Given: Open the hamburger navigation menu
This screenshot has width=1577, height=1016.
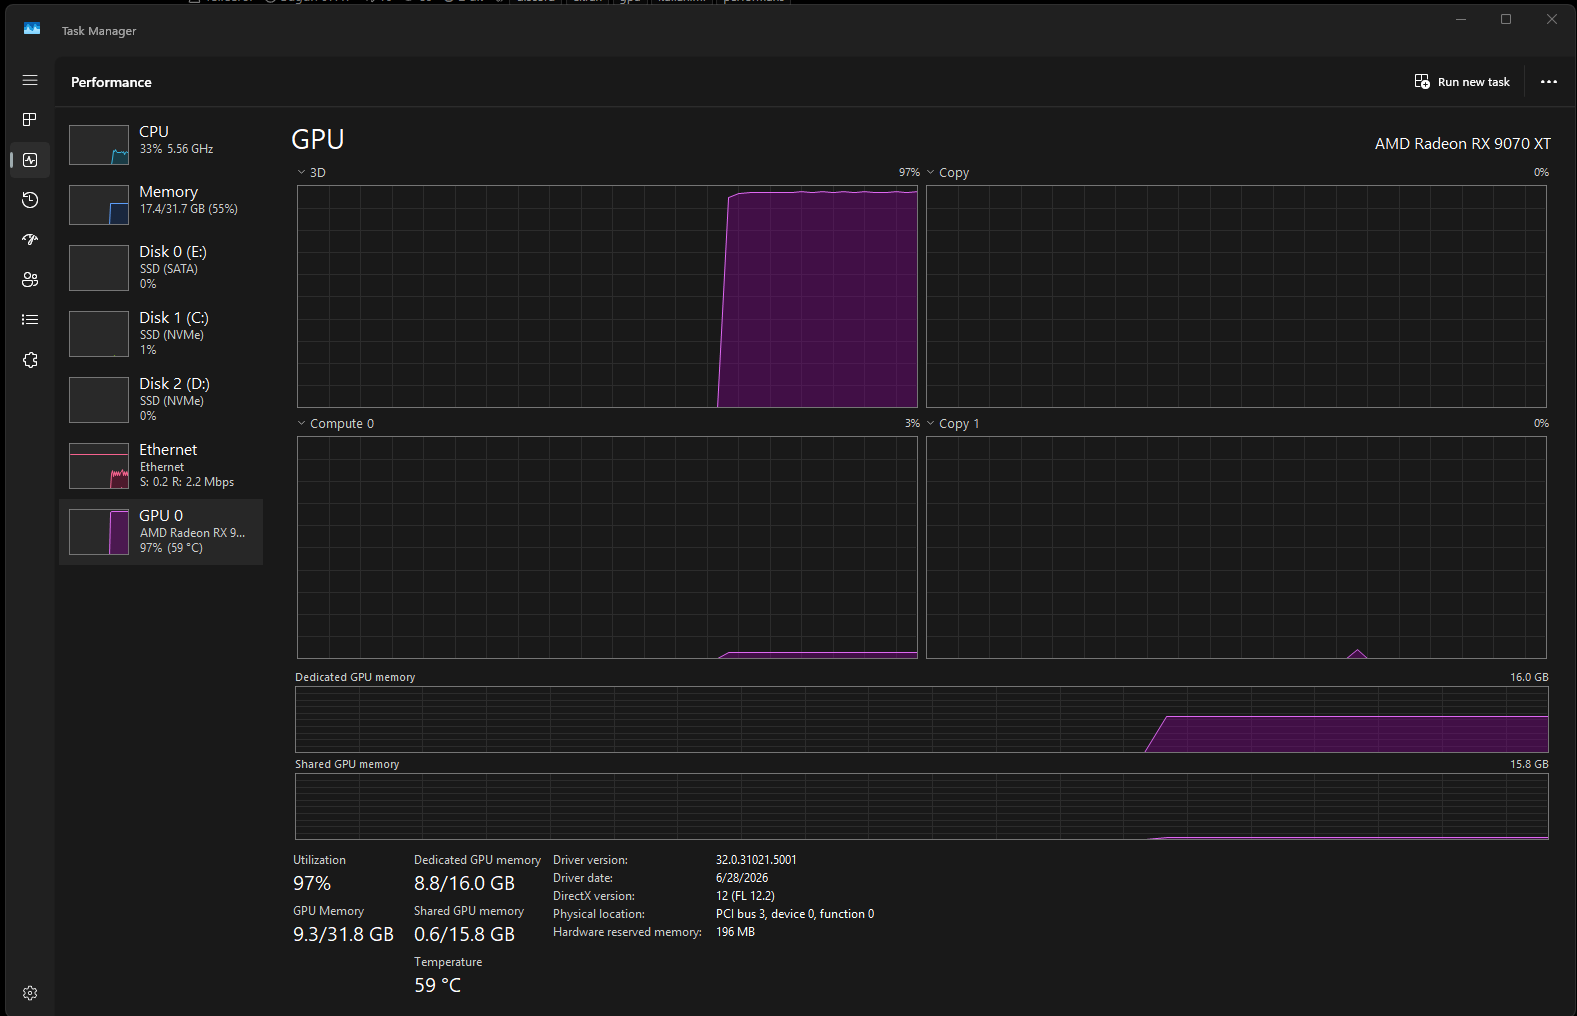Looking at the screenshot, I should point(30,80).
